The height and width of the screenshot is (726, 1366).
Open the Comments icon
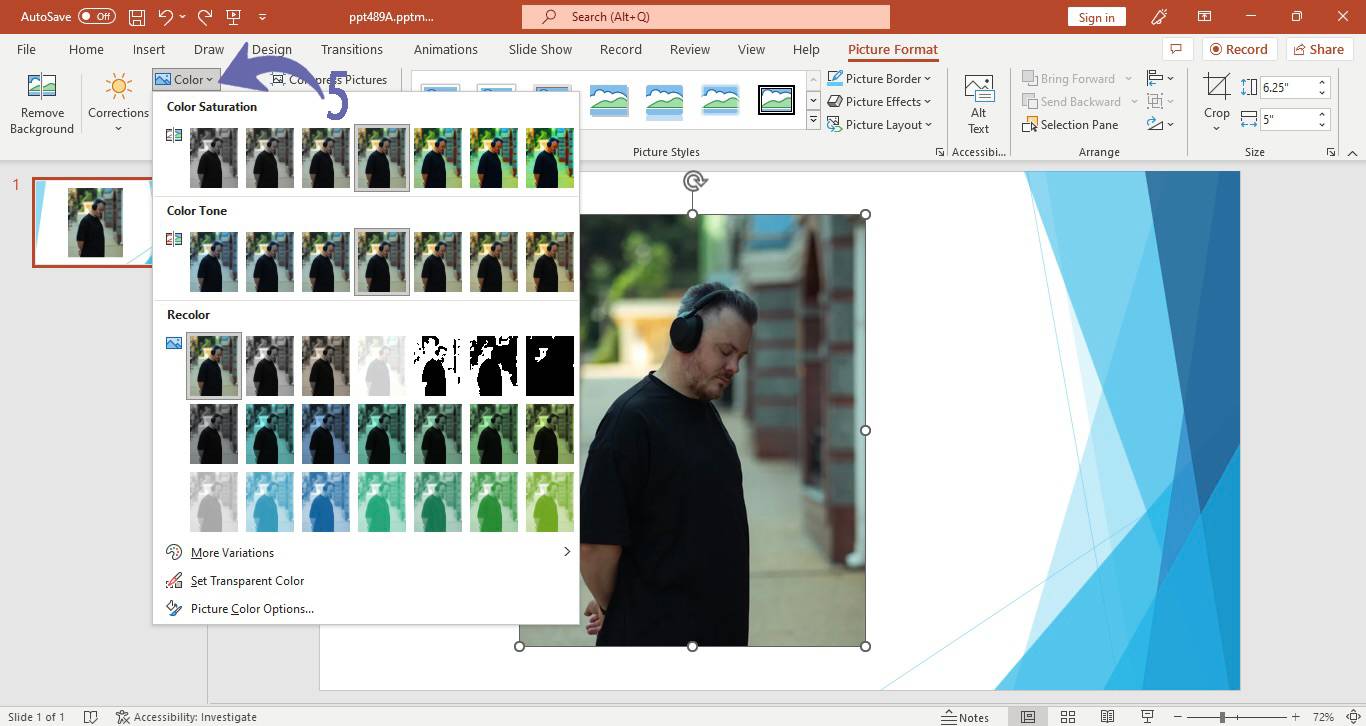pos(1176,49)
